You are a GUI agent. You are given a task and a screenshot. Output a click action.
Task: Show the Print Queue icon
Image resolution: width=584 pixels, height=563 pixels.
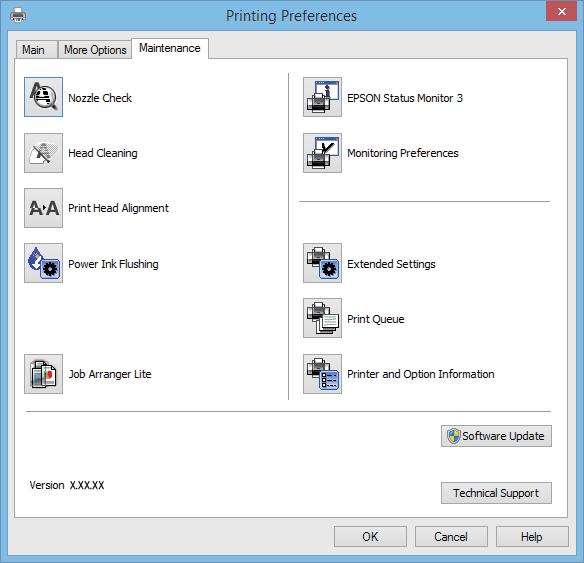point(323,318)
